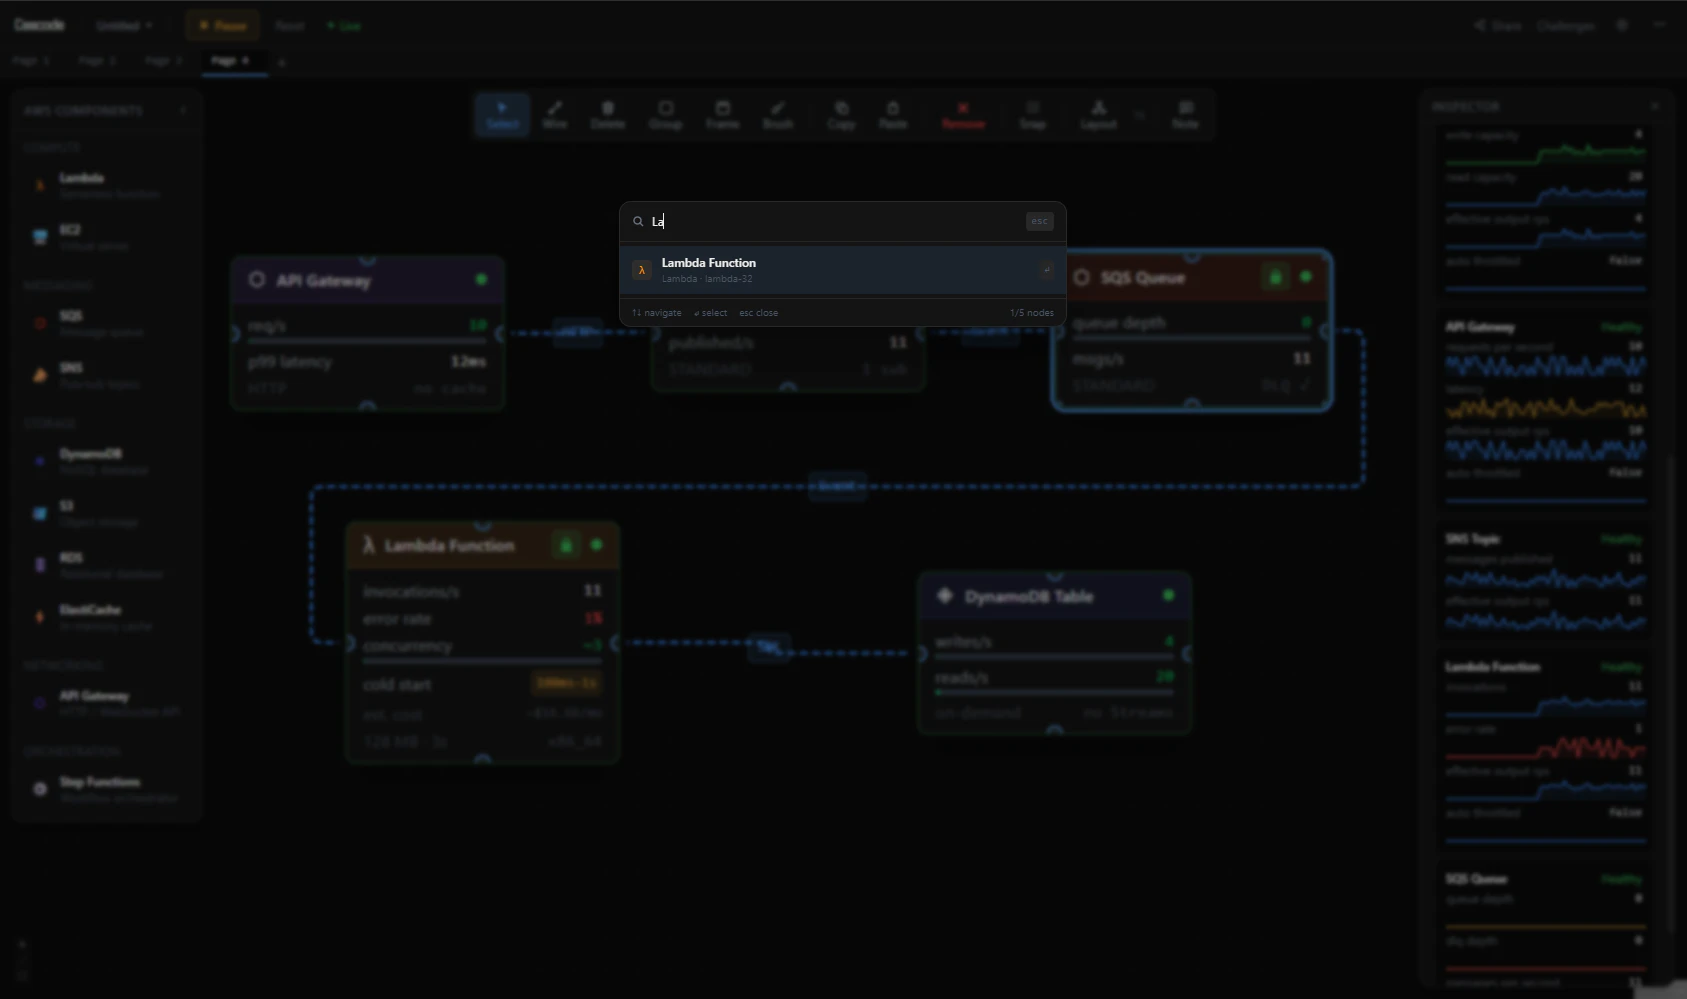Click the Lambda Function invocations sparkline chart
The height and width of the screenshot is (999, 1687).
(1545, 705)
